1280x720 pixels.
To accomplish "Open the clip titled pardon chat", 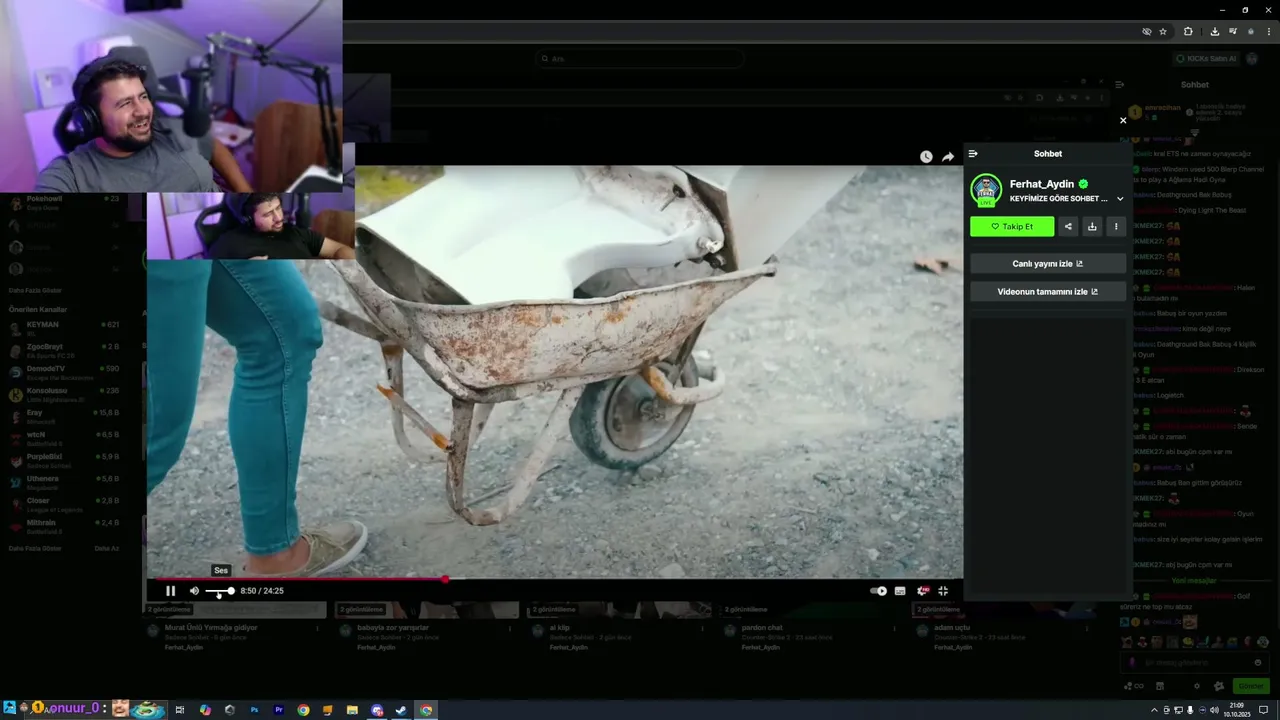I will [x=762, y=628].
